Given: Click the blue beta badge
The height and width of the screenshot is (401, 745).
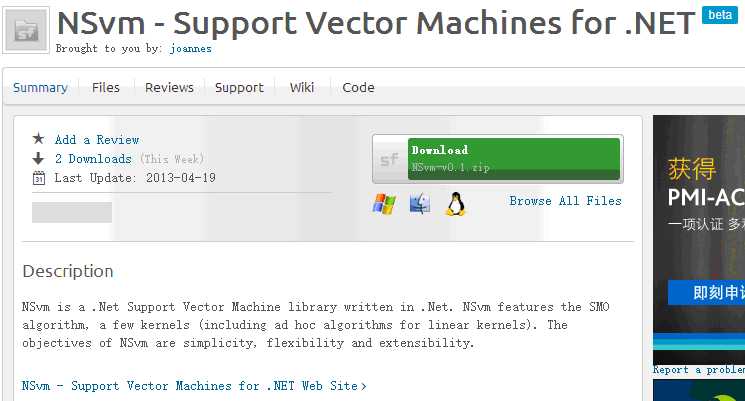Looking at the screenshot, I should [720, 15].
